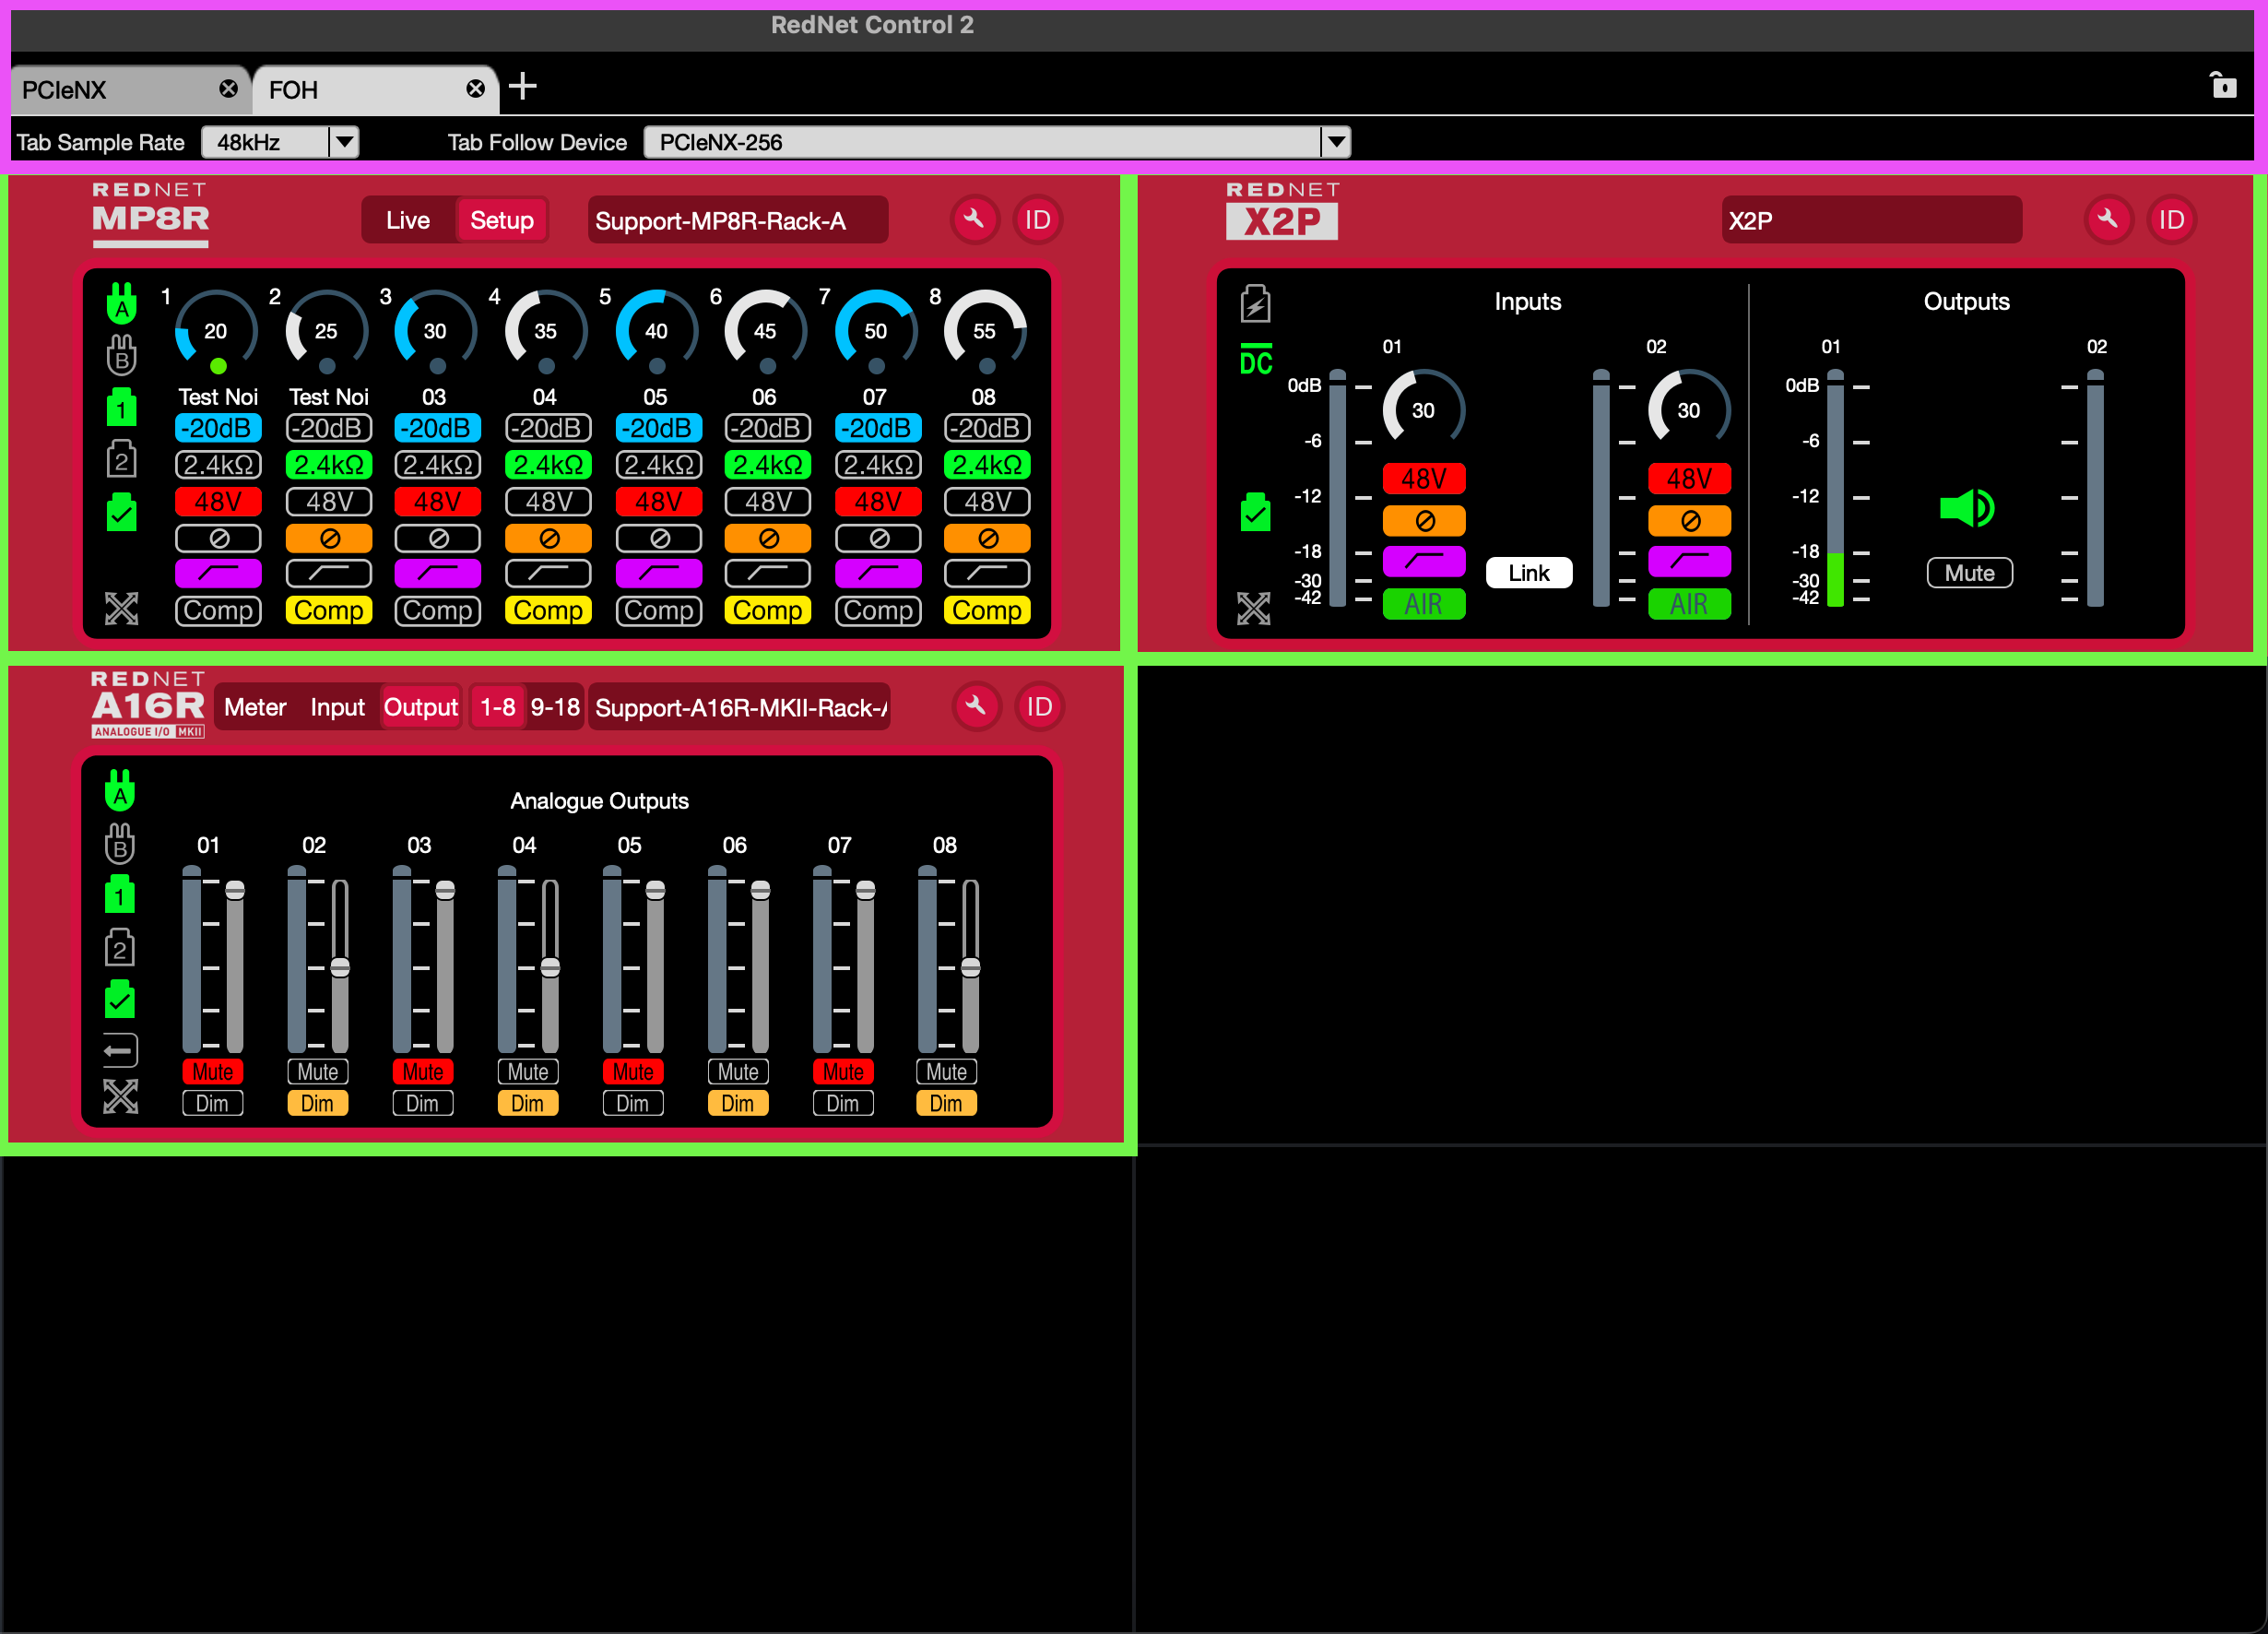Screen dimensions: 2268x1634
Task: Close the PCIeNX tab
Action: (229, 89)
